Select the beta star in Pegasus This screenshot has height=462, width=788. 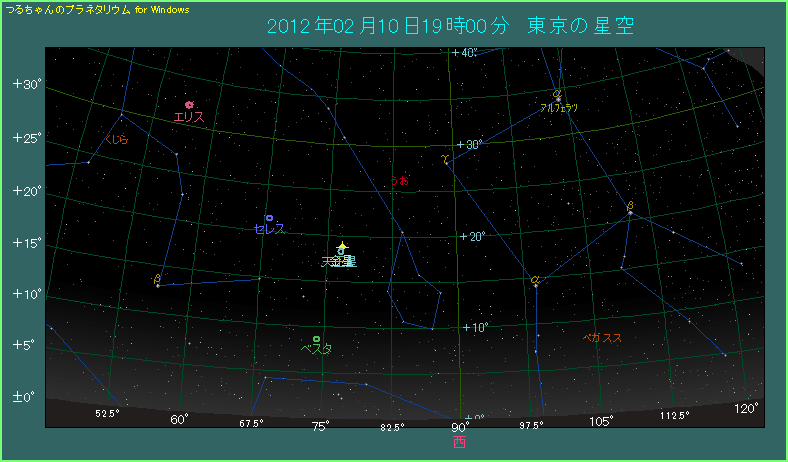[631, 211]
